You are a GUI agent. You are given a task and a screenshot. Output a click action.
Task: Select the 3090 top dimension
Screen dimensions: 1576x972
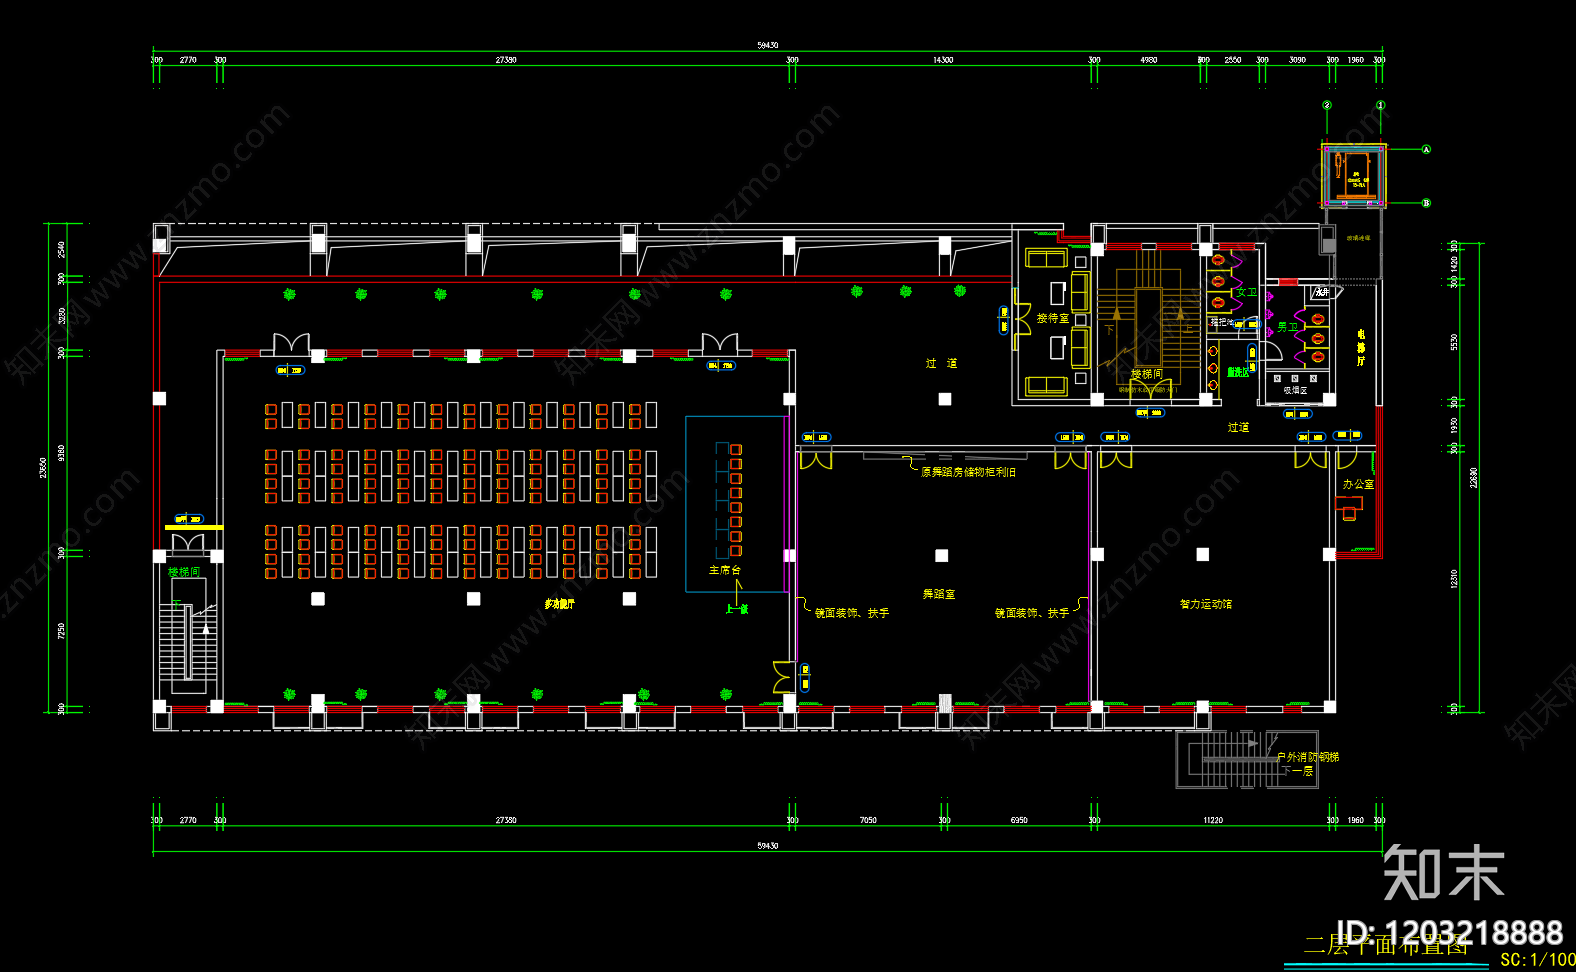tap(1297, 60)
